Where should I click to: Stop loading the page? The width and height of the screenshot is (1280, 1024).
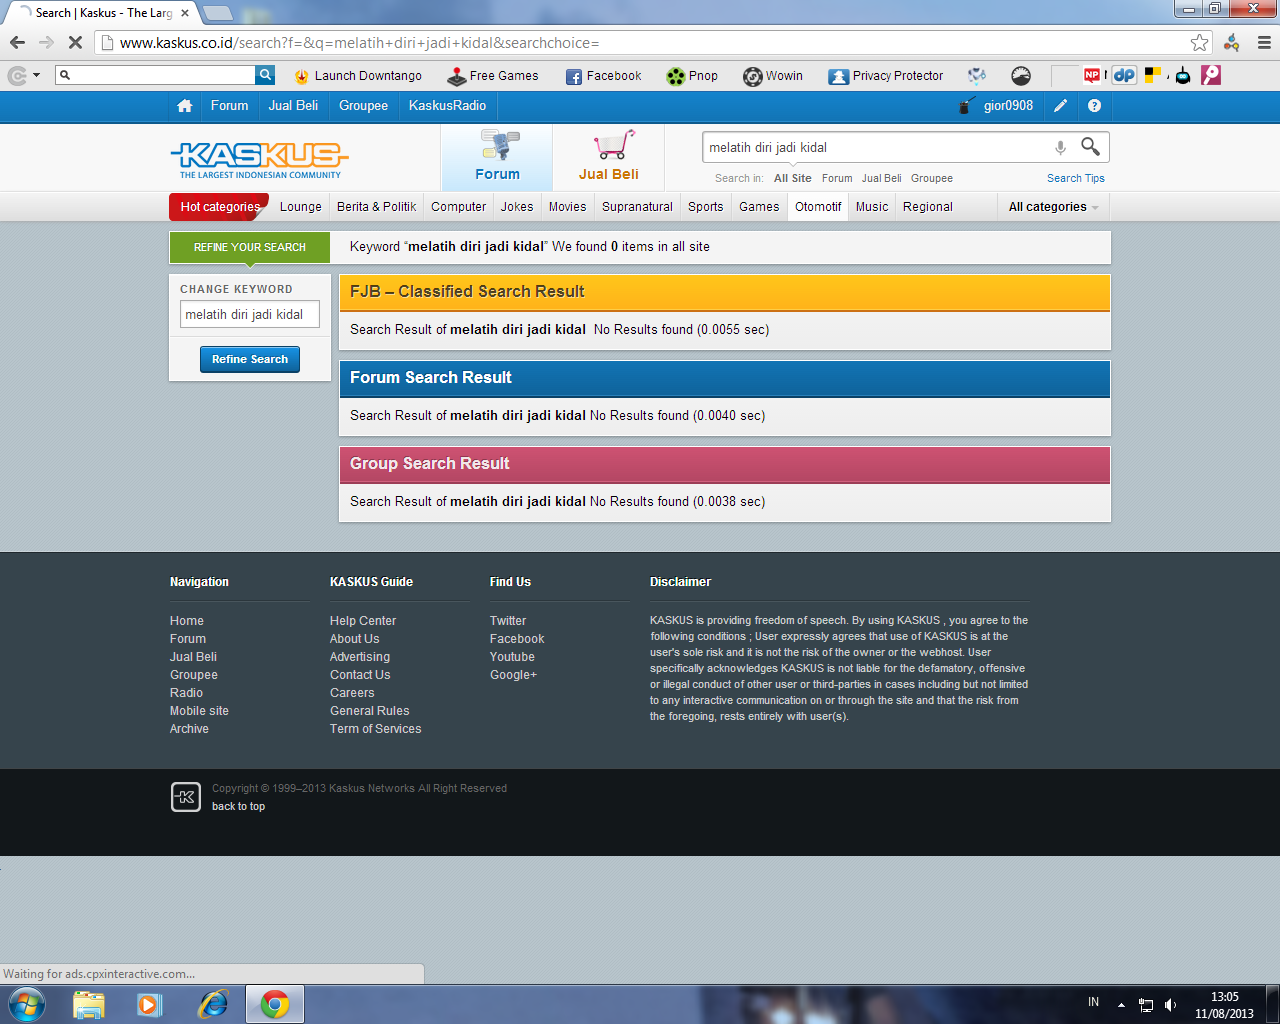point(74,43)
